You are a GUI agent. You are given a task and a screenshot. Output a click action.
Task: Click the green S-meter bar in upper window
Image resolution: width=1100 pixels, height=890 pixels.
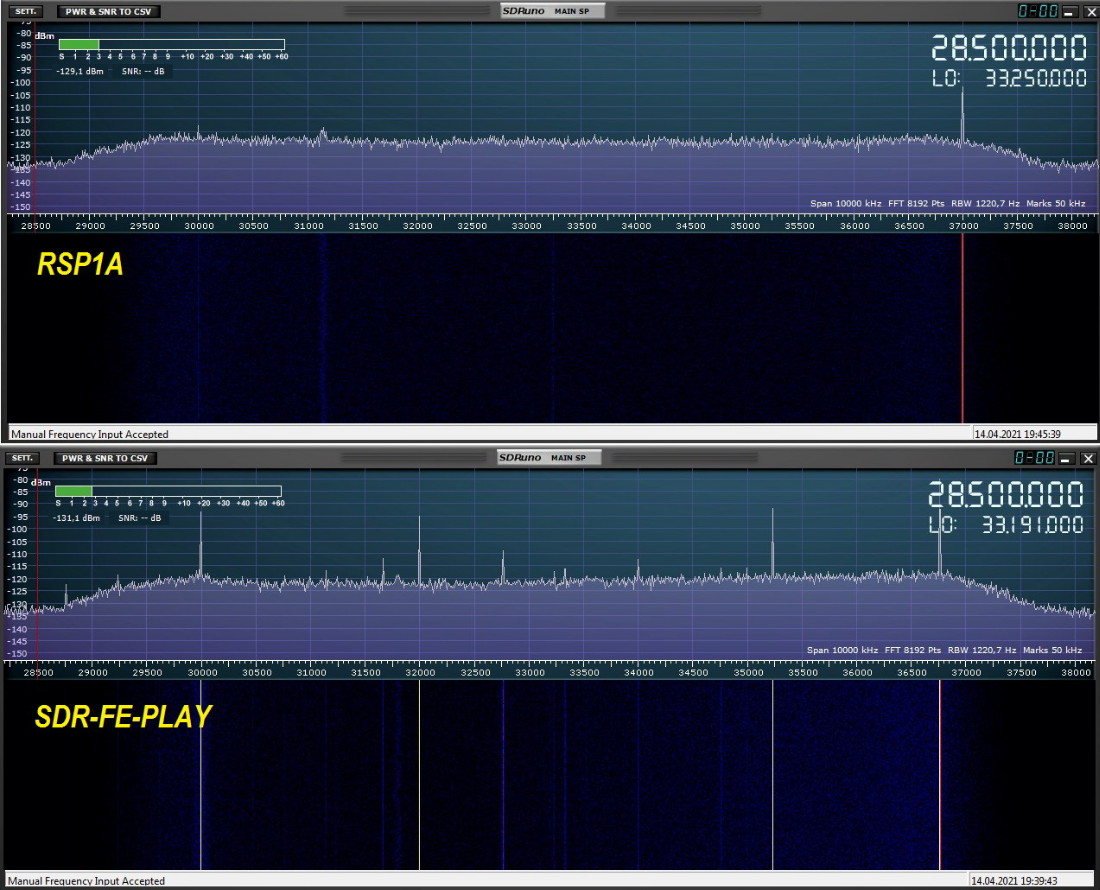pos(79,44)
